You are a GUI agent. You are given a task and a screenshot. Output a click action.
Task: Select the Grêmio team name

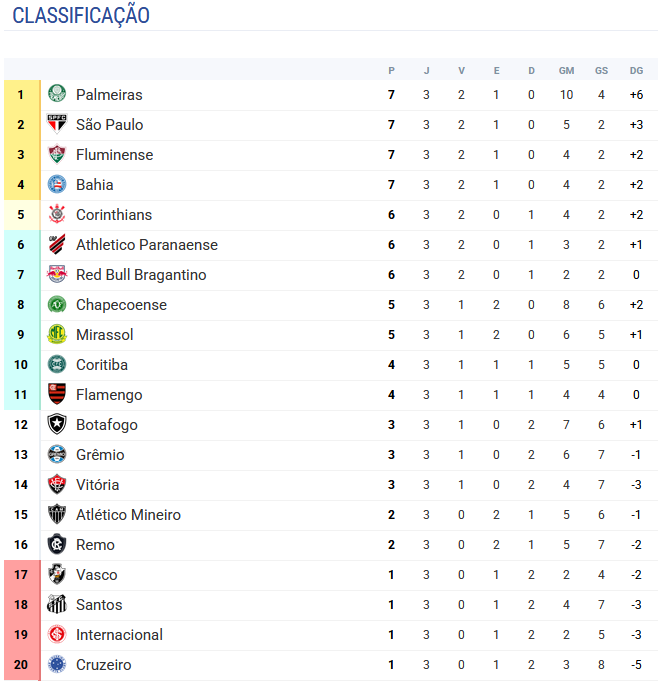(x=100, y=455)
